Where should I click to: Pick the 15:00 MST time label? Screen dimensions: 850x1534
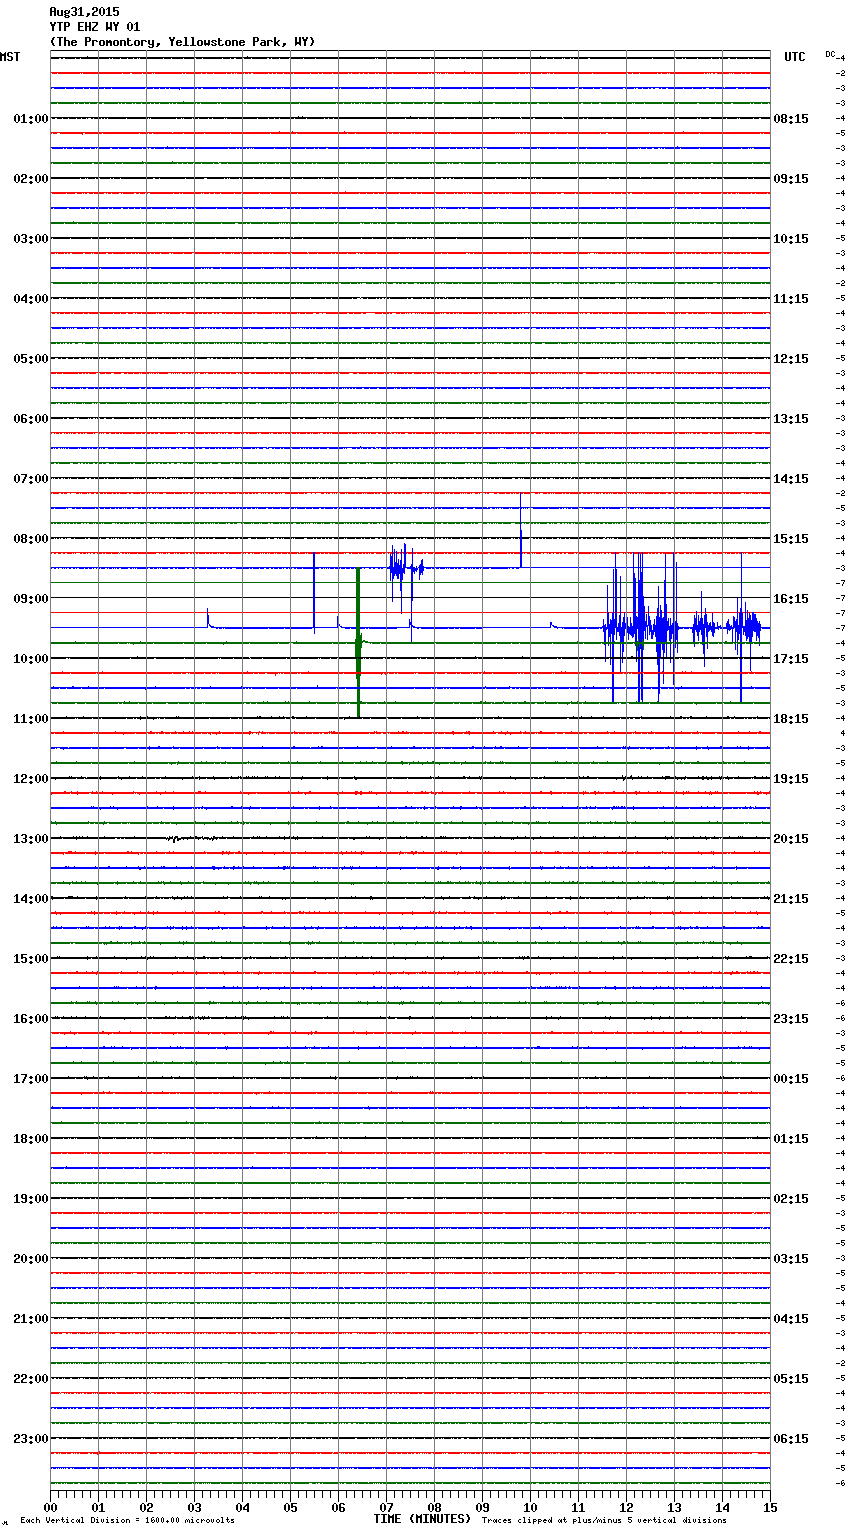tap(31, 959)
